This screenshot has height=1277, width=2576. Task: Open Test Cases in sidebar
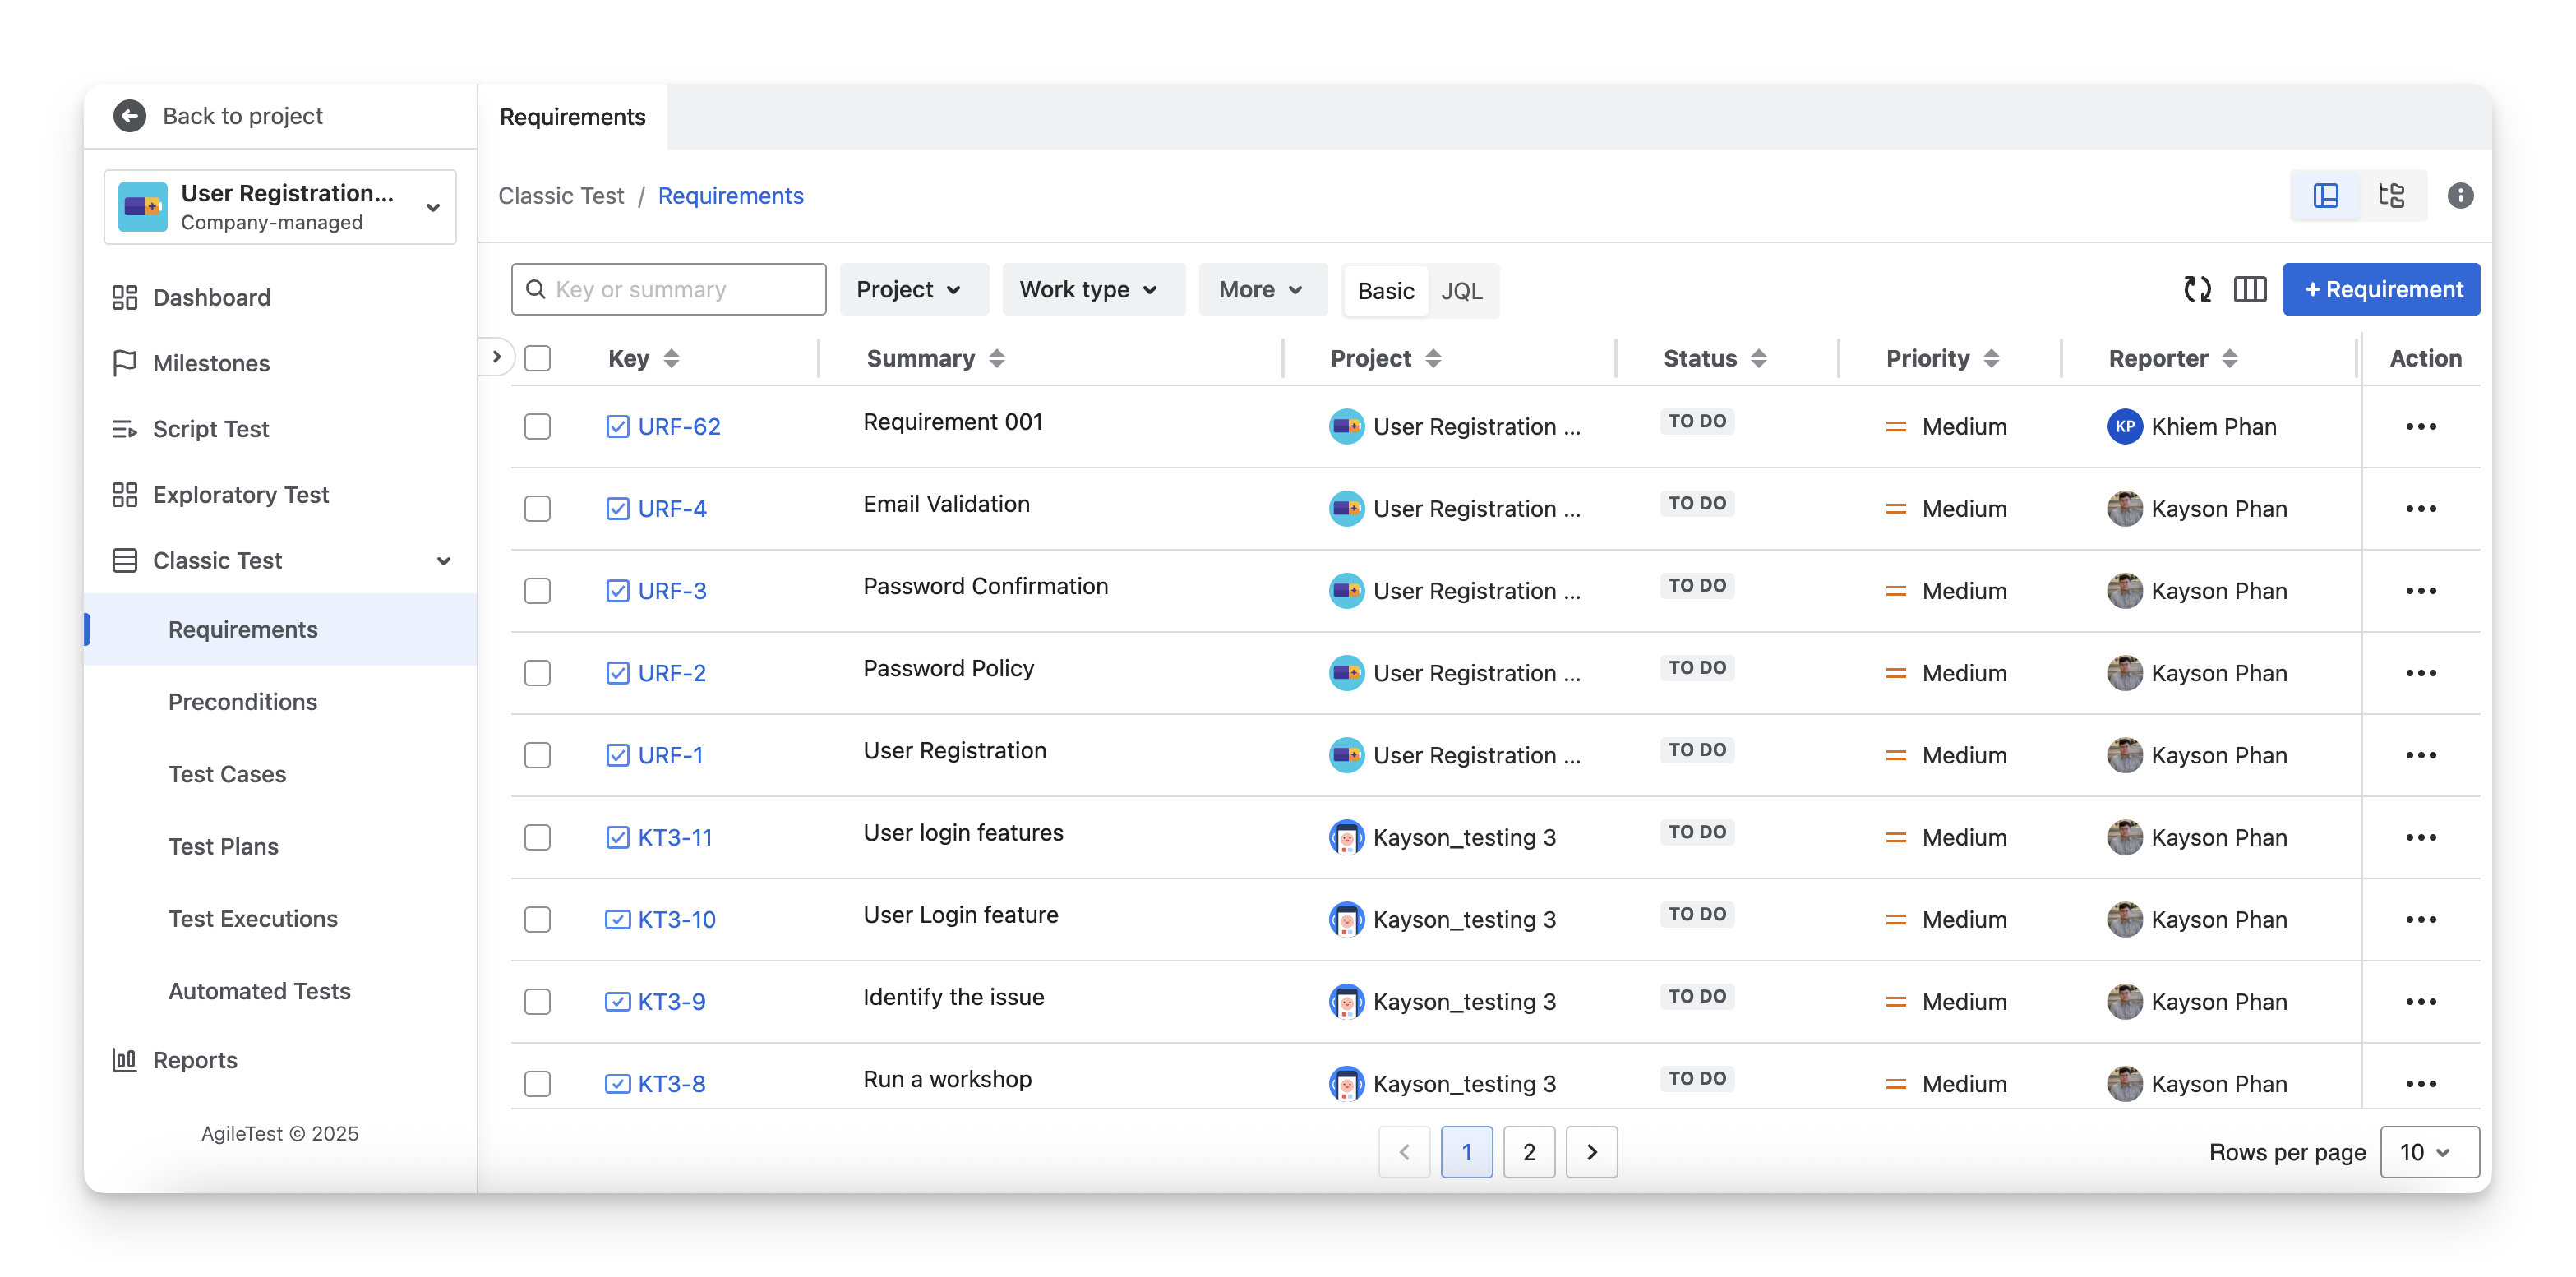[227, 774]
